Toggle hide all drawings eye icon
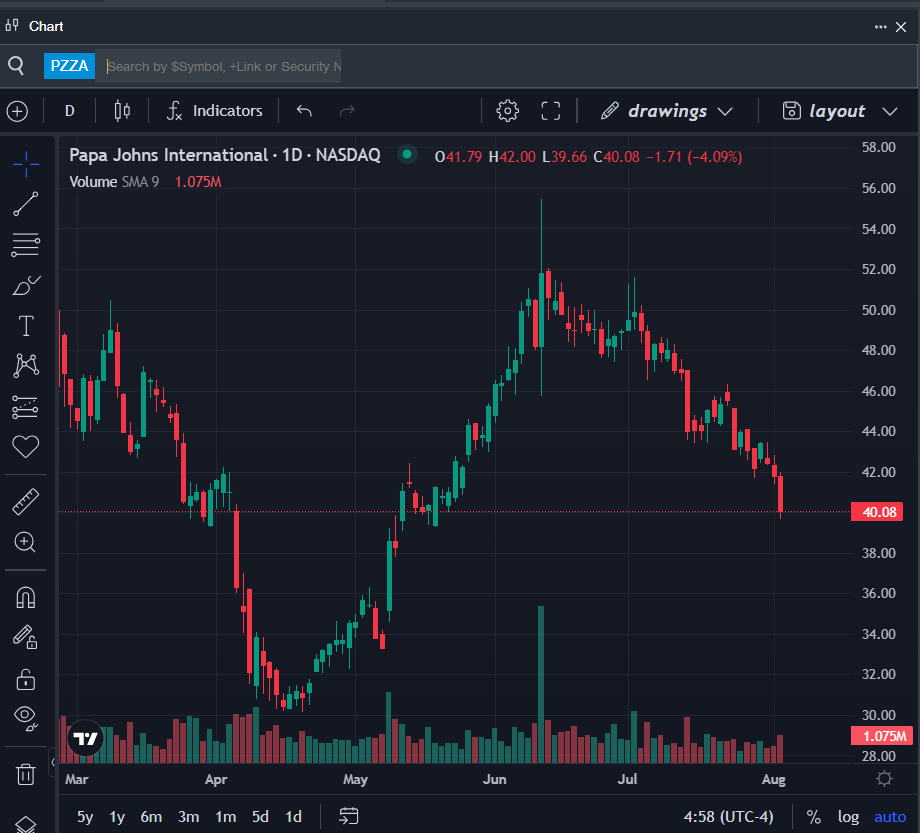 (x=26, y=718)
